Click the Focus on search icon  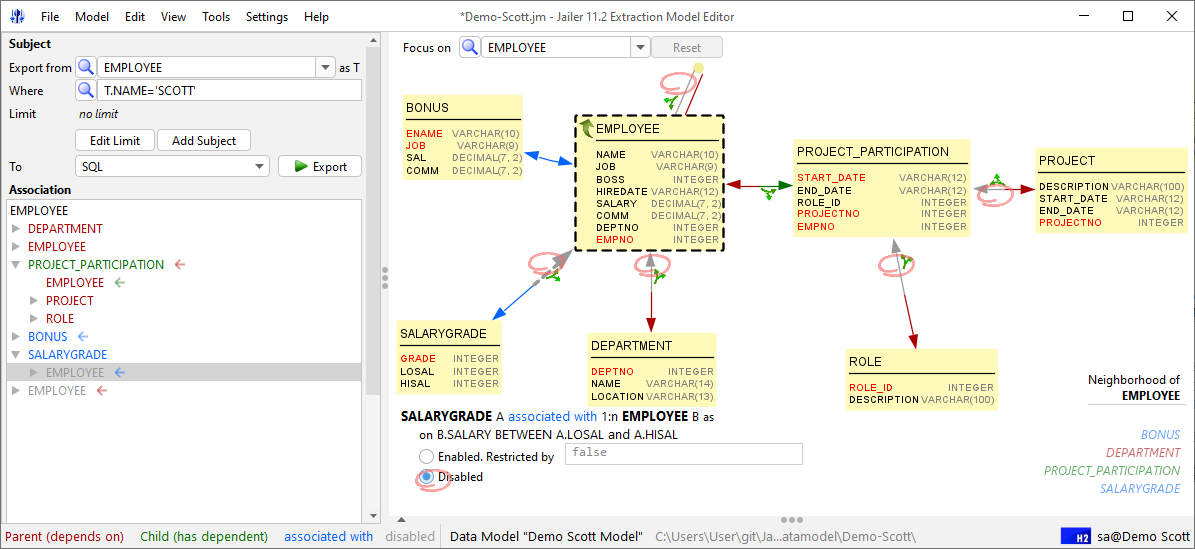(x=470, y=47)
